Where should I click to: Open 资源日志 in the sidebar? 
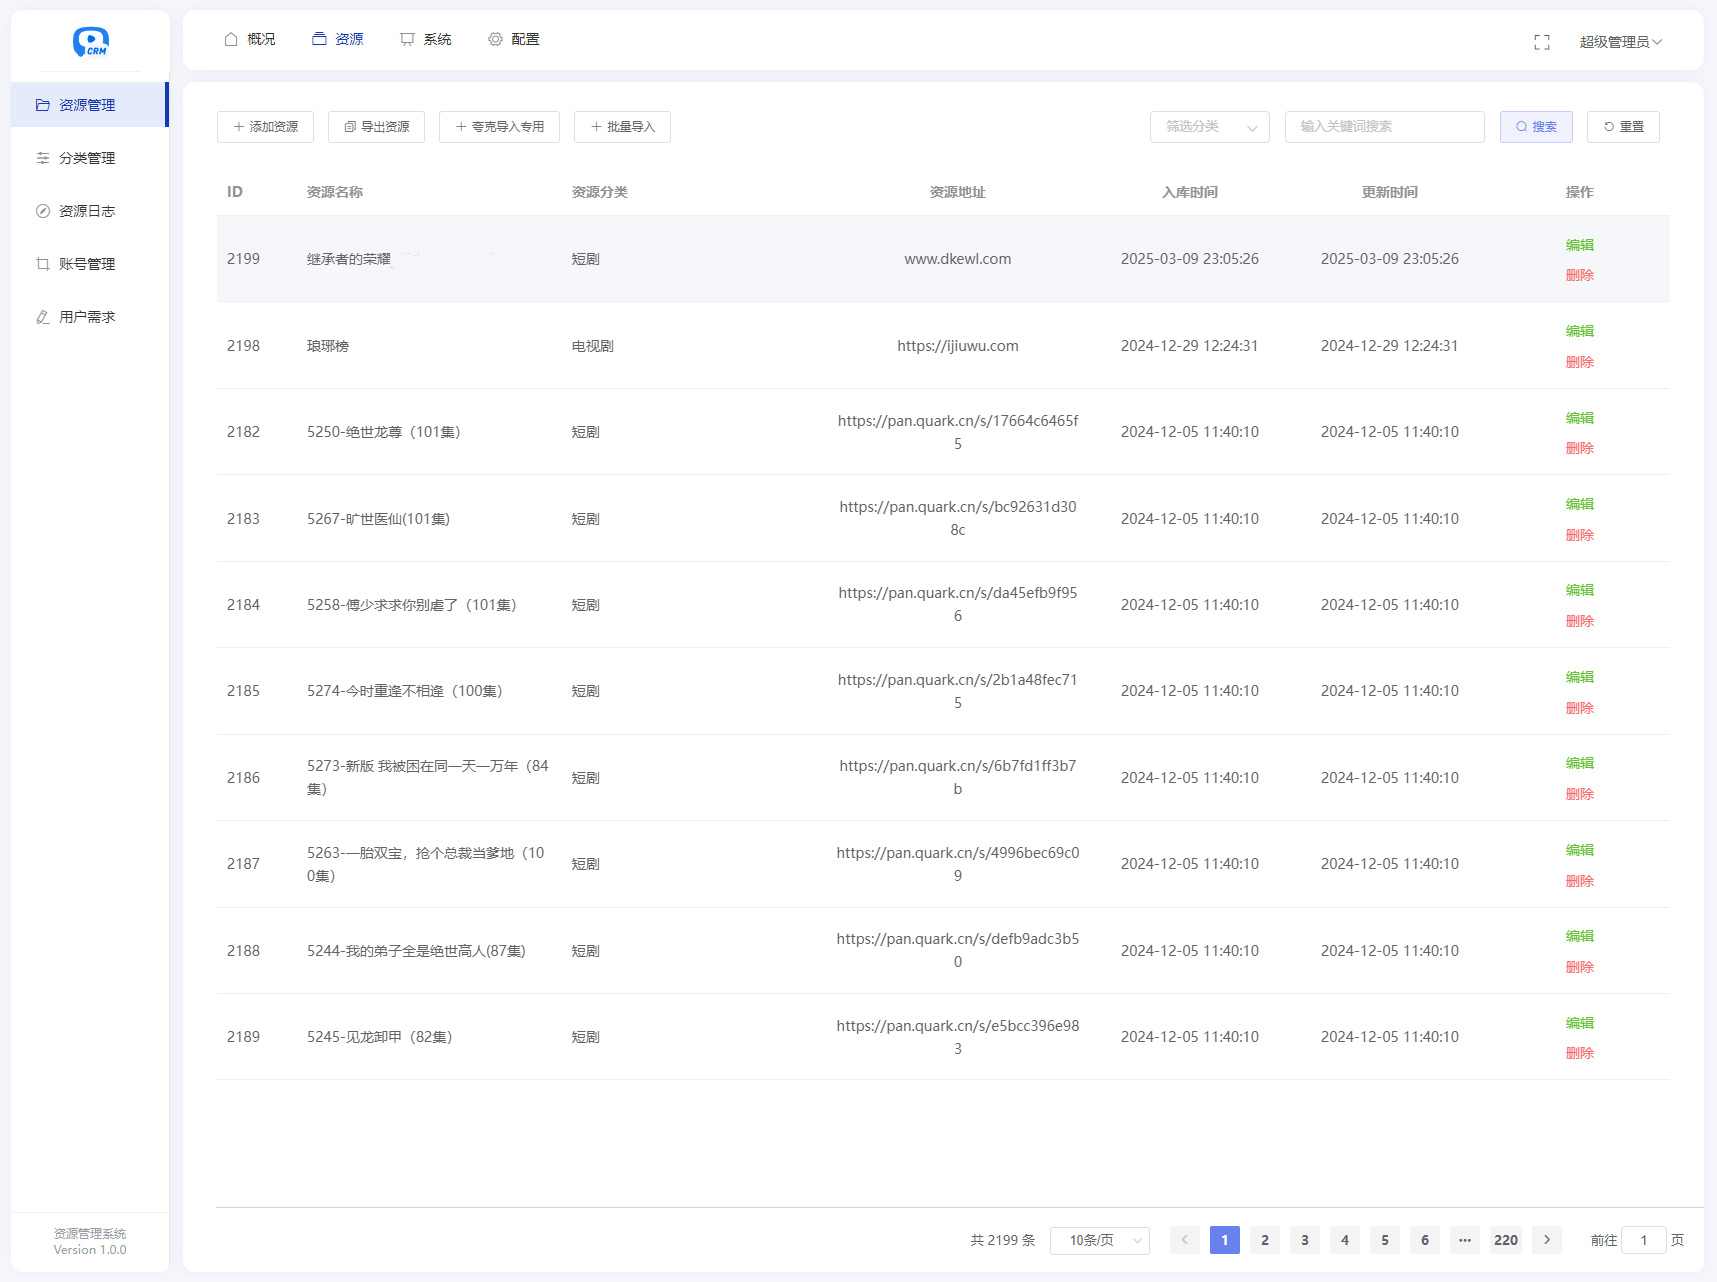pyautogui.click(x=88, y=211)
